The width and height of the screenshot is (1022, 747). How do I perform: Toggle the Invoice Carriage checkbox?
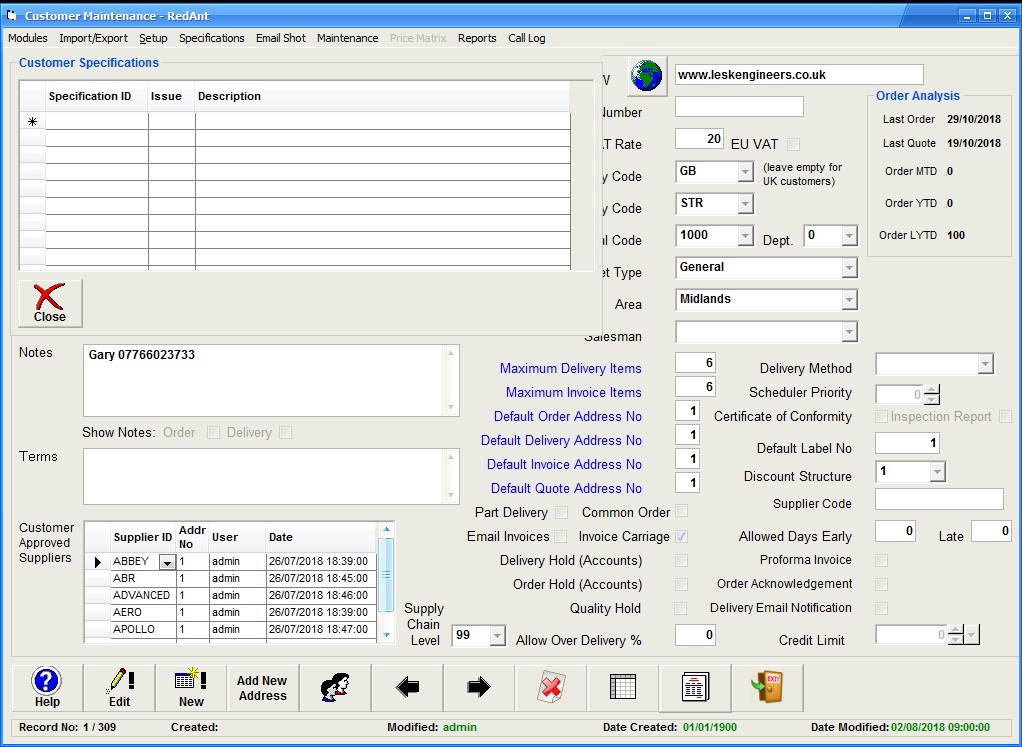point(681,537)
